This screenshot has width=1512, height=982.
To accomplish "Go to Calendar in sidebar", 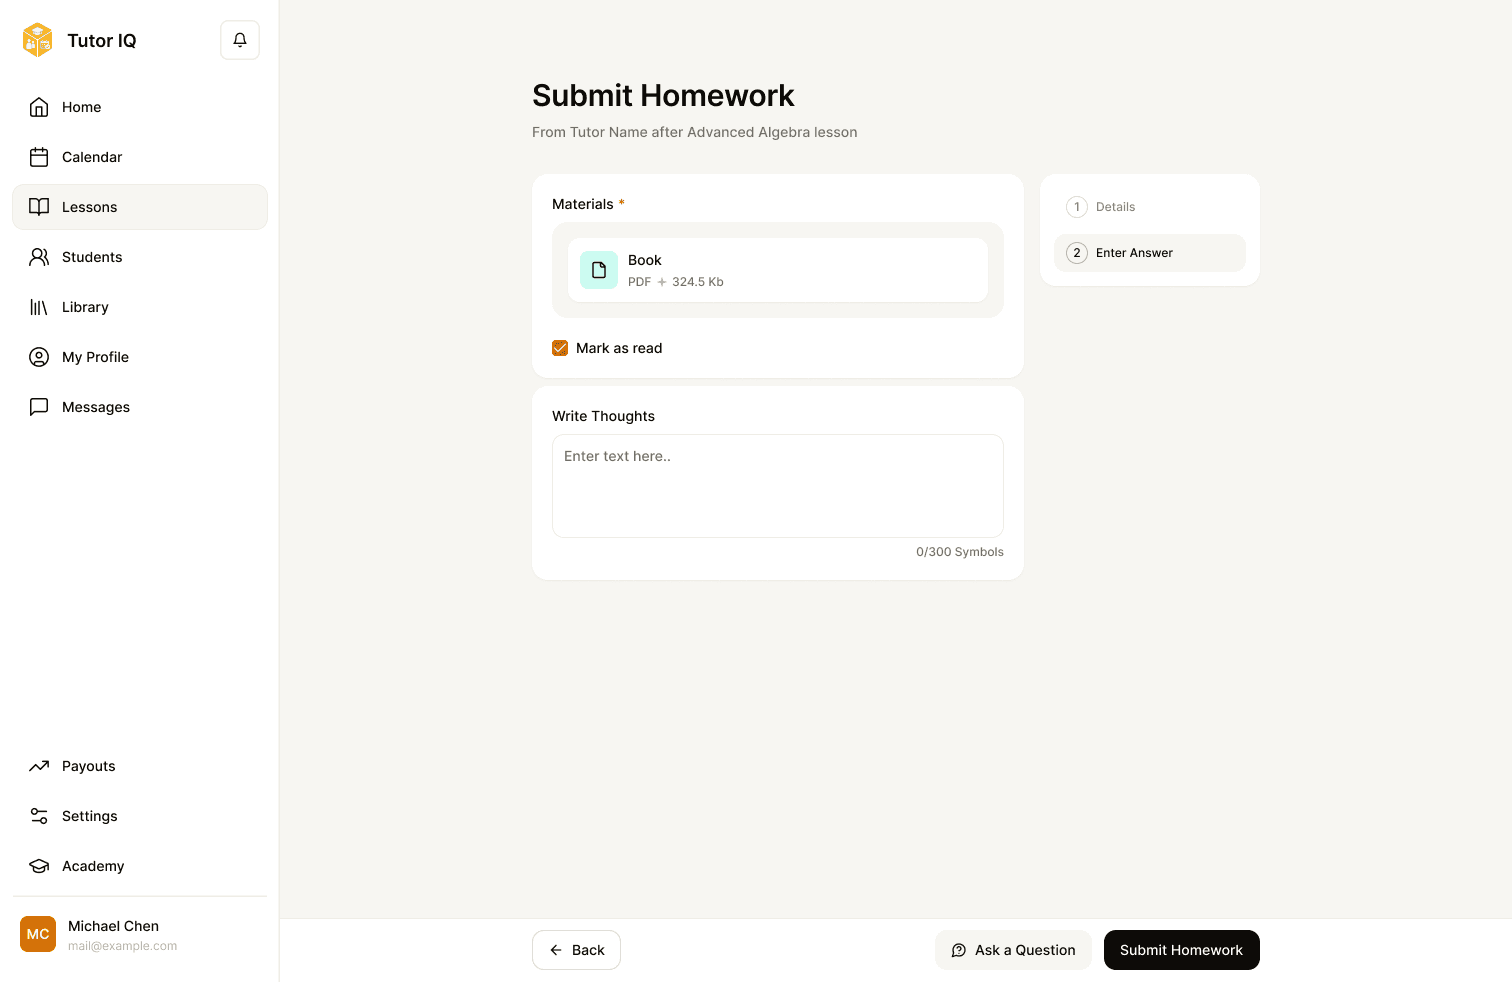I will point(140,157).
